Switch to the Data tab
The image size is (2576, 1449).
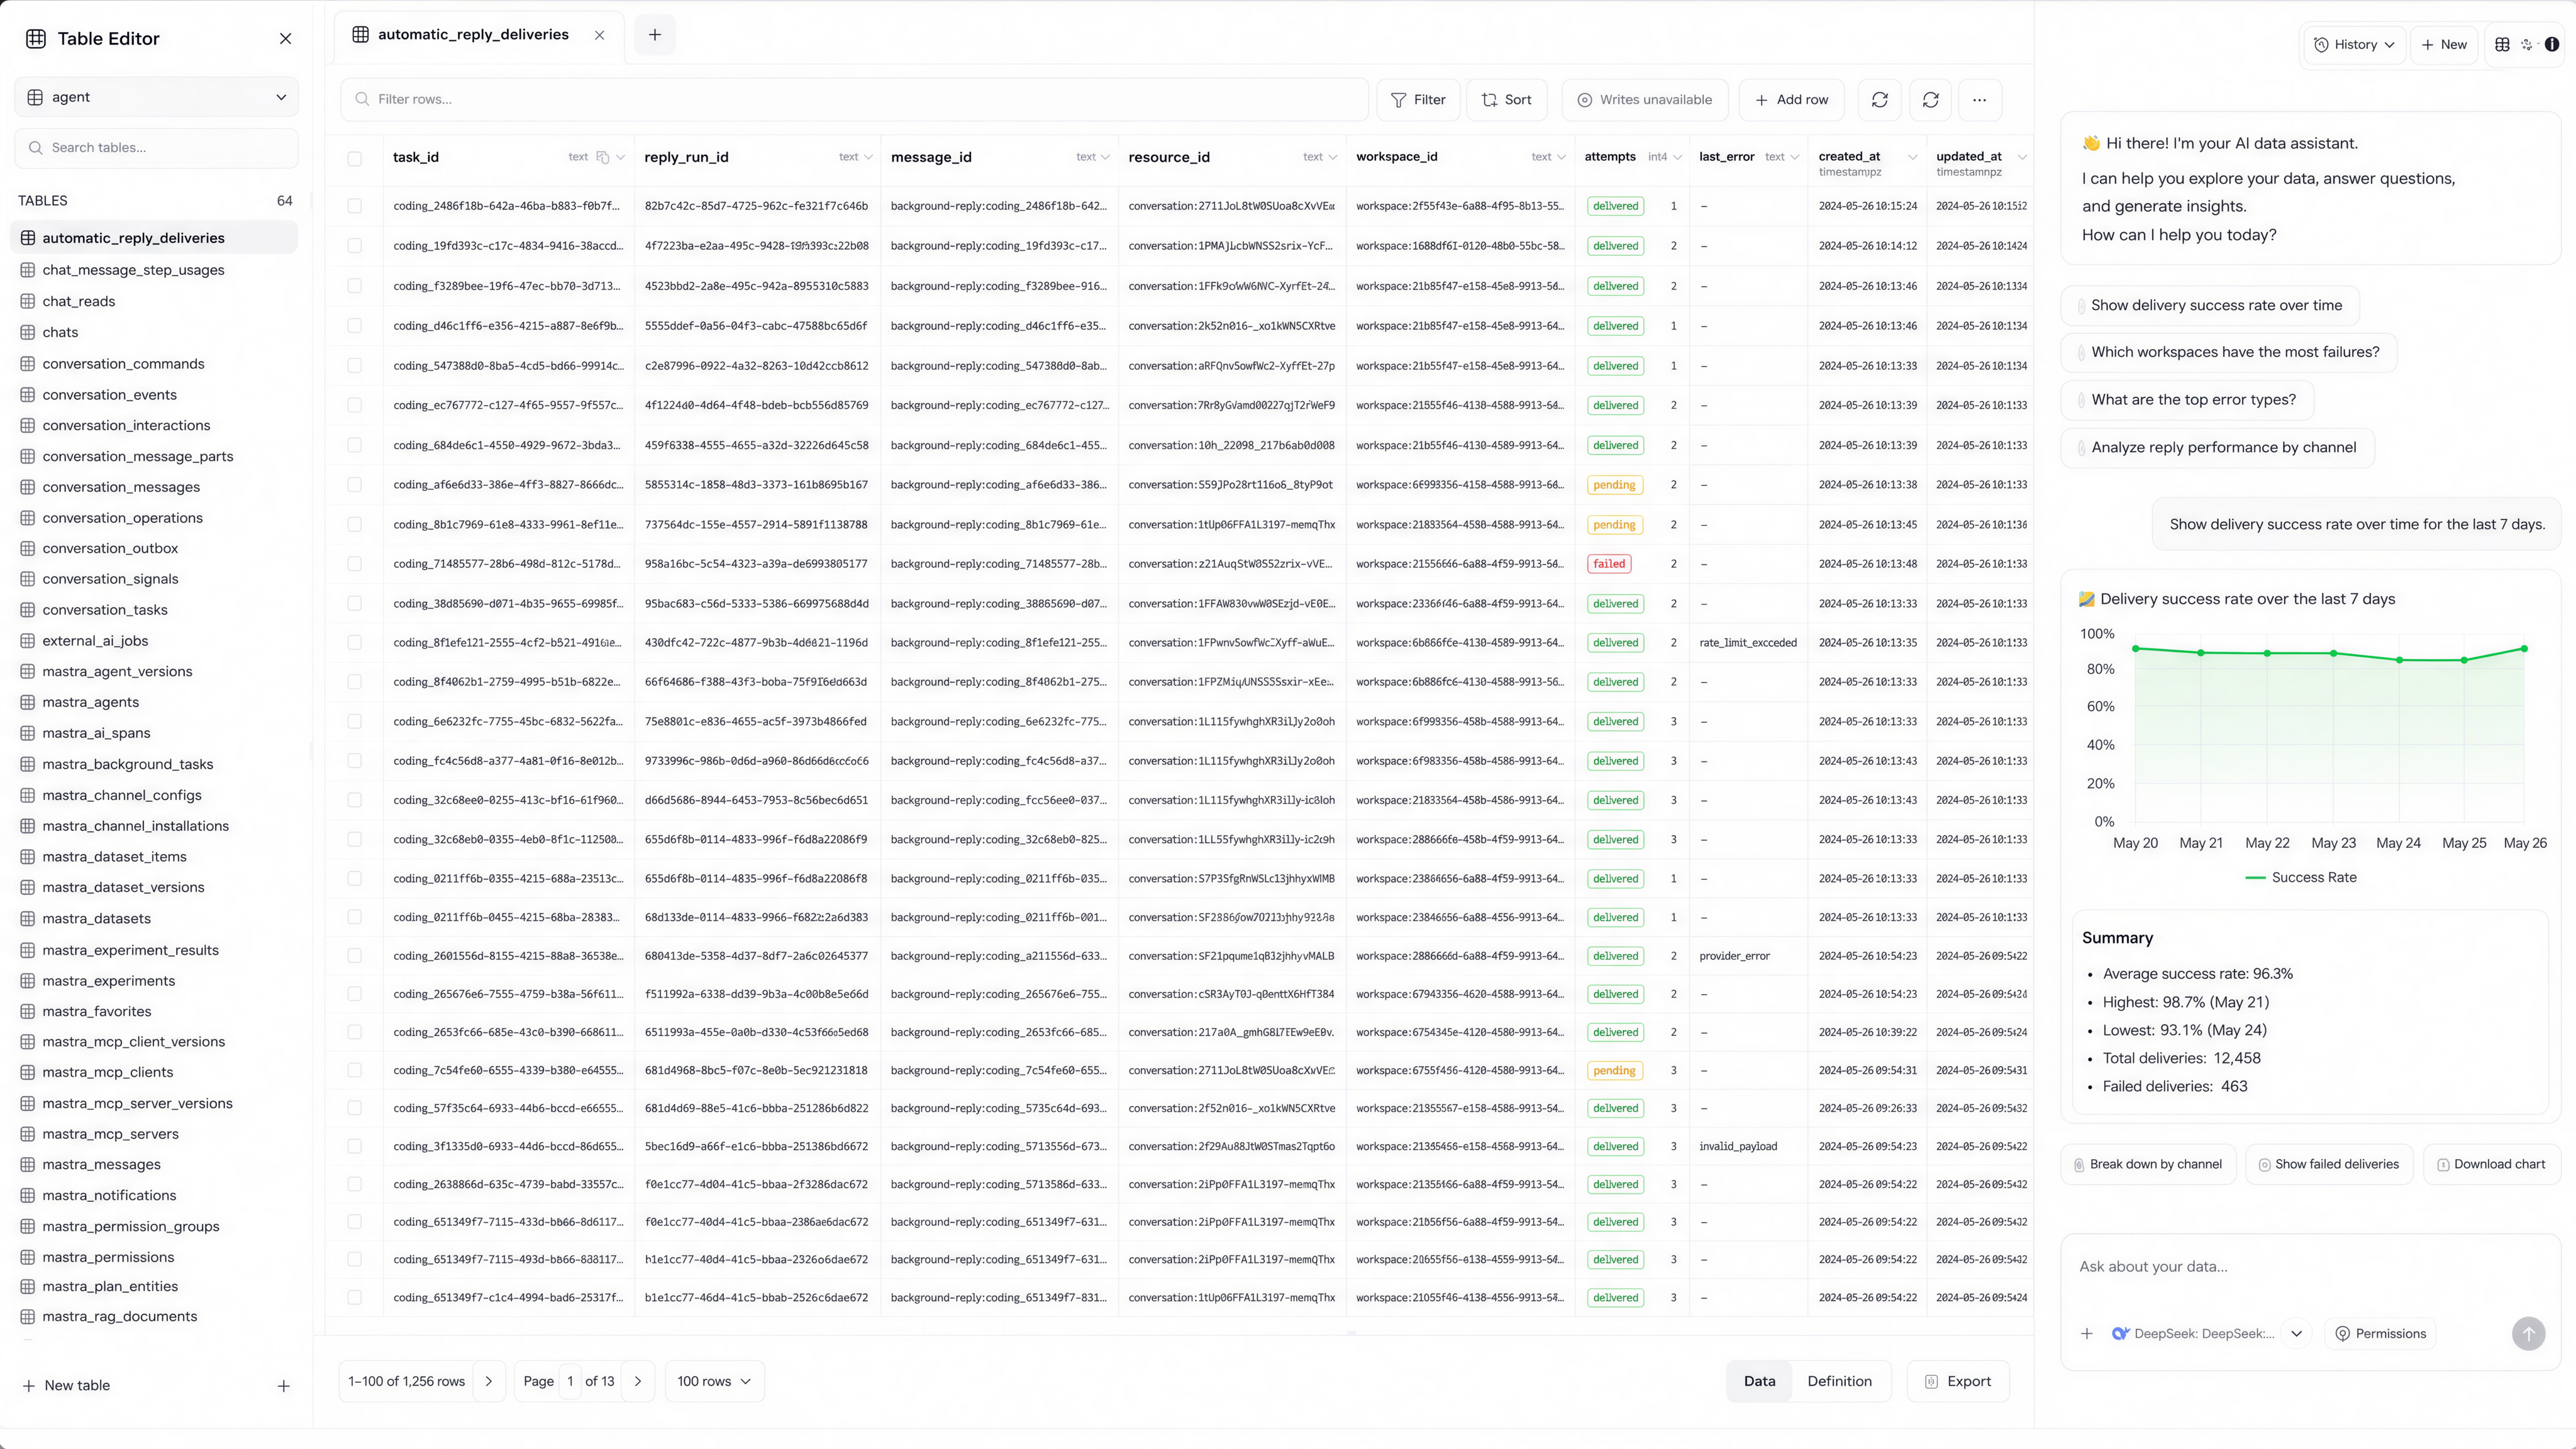1759,1382
